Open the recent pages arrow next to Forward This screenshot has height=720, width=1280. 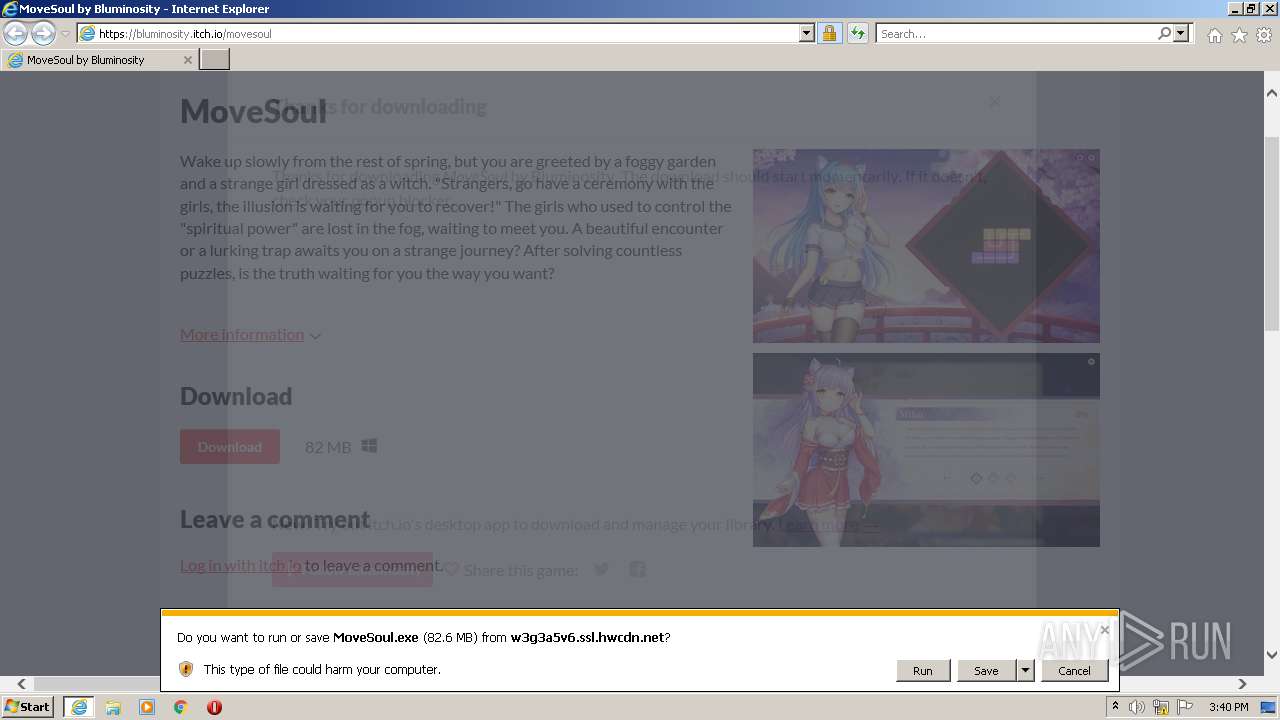pyautogui.click(x=65, y=34)
